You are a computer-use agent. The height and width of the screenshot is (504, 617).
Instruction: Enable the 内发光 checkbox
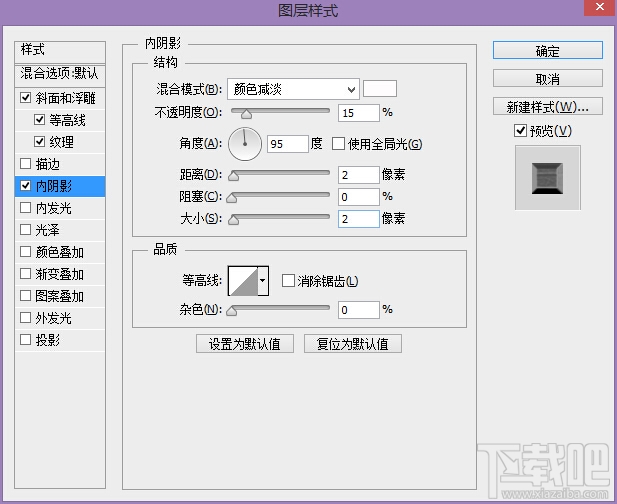26,207
